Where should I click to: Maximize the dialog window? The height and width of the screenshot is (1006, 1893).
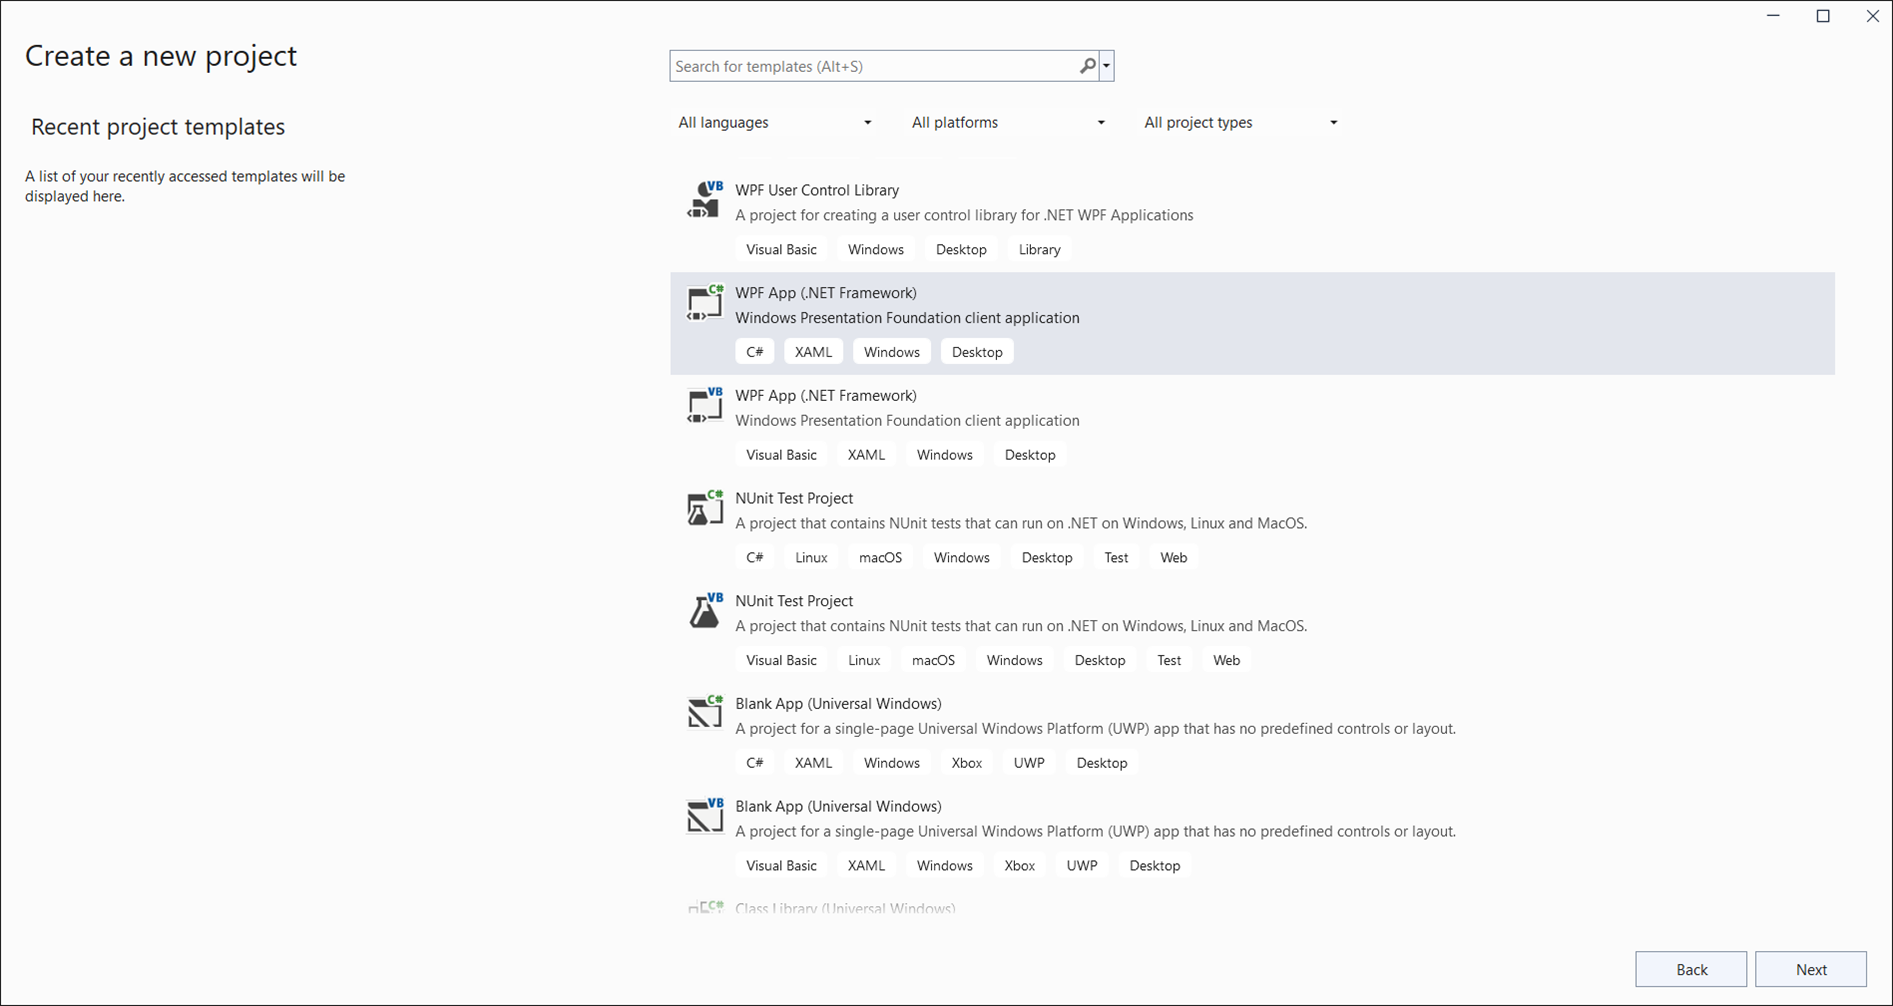tap(1823, 16)
